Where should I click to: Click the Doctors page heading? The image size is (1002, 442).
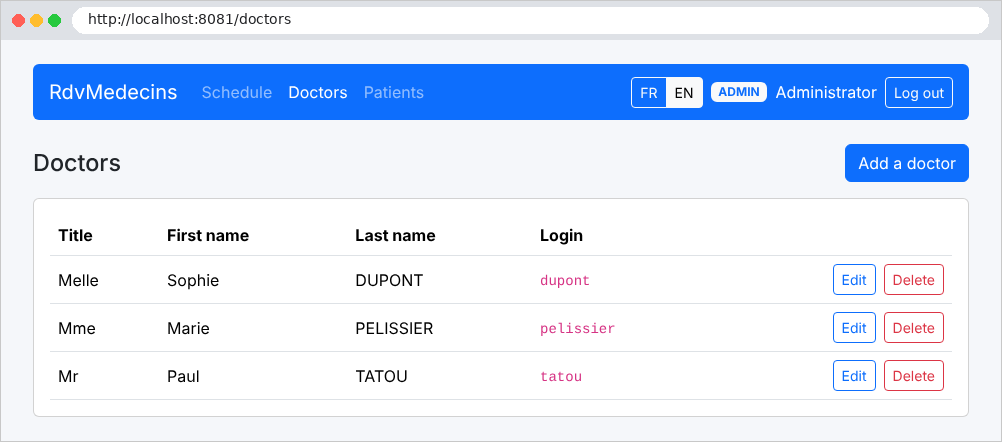[x=77, y=163]
